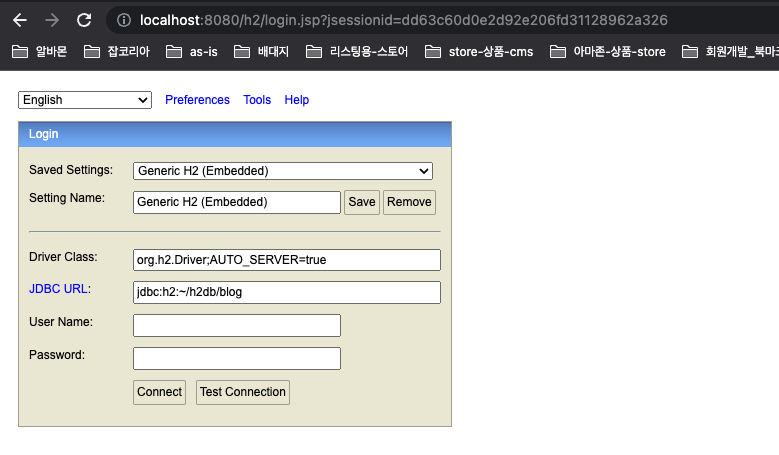Open the 배대지 bookmark folder
Screen dimensions: 779x455
(x=261, y=52)
